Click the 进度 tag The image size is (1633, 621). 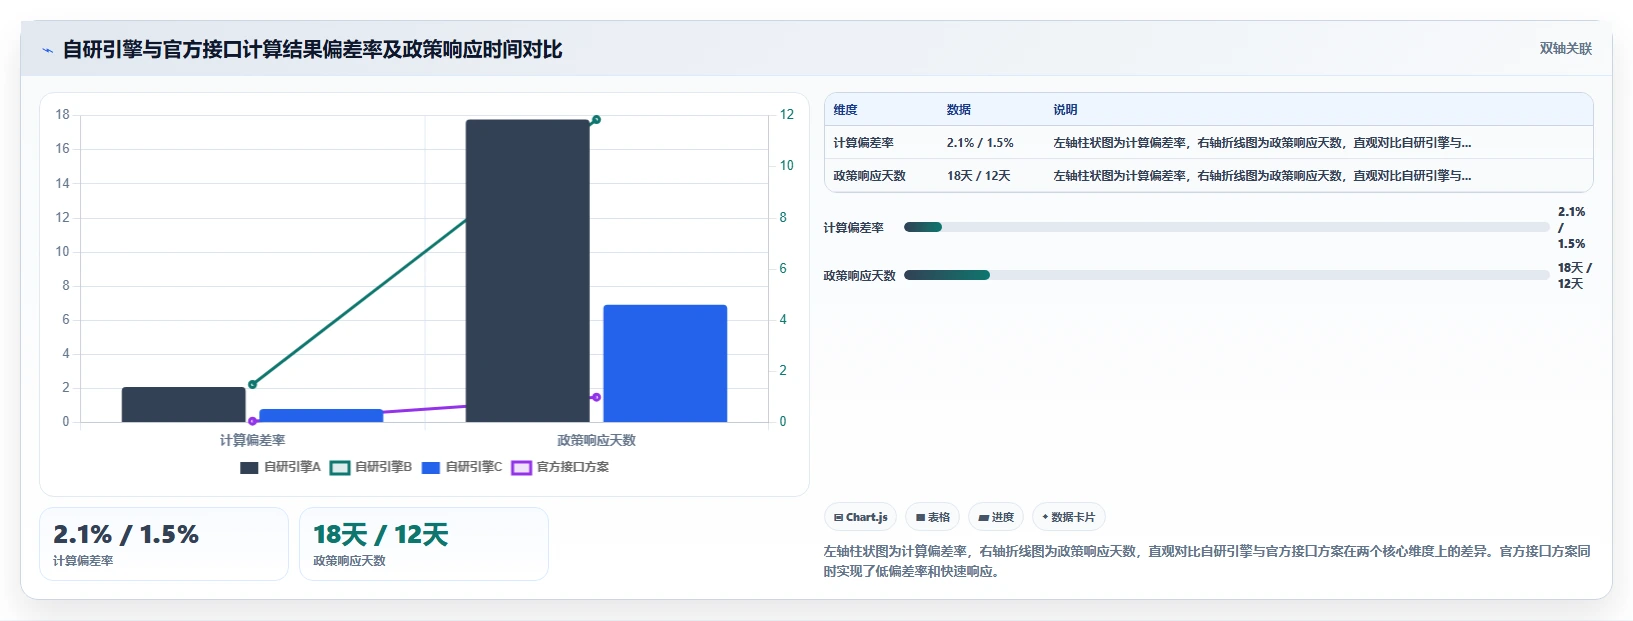click(996, 517)
